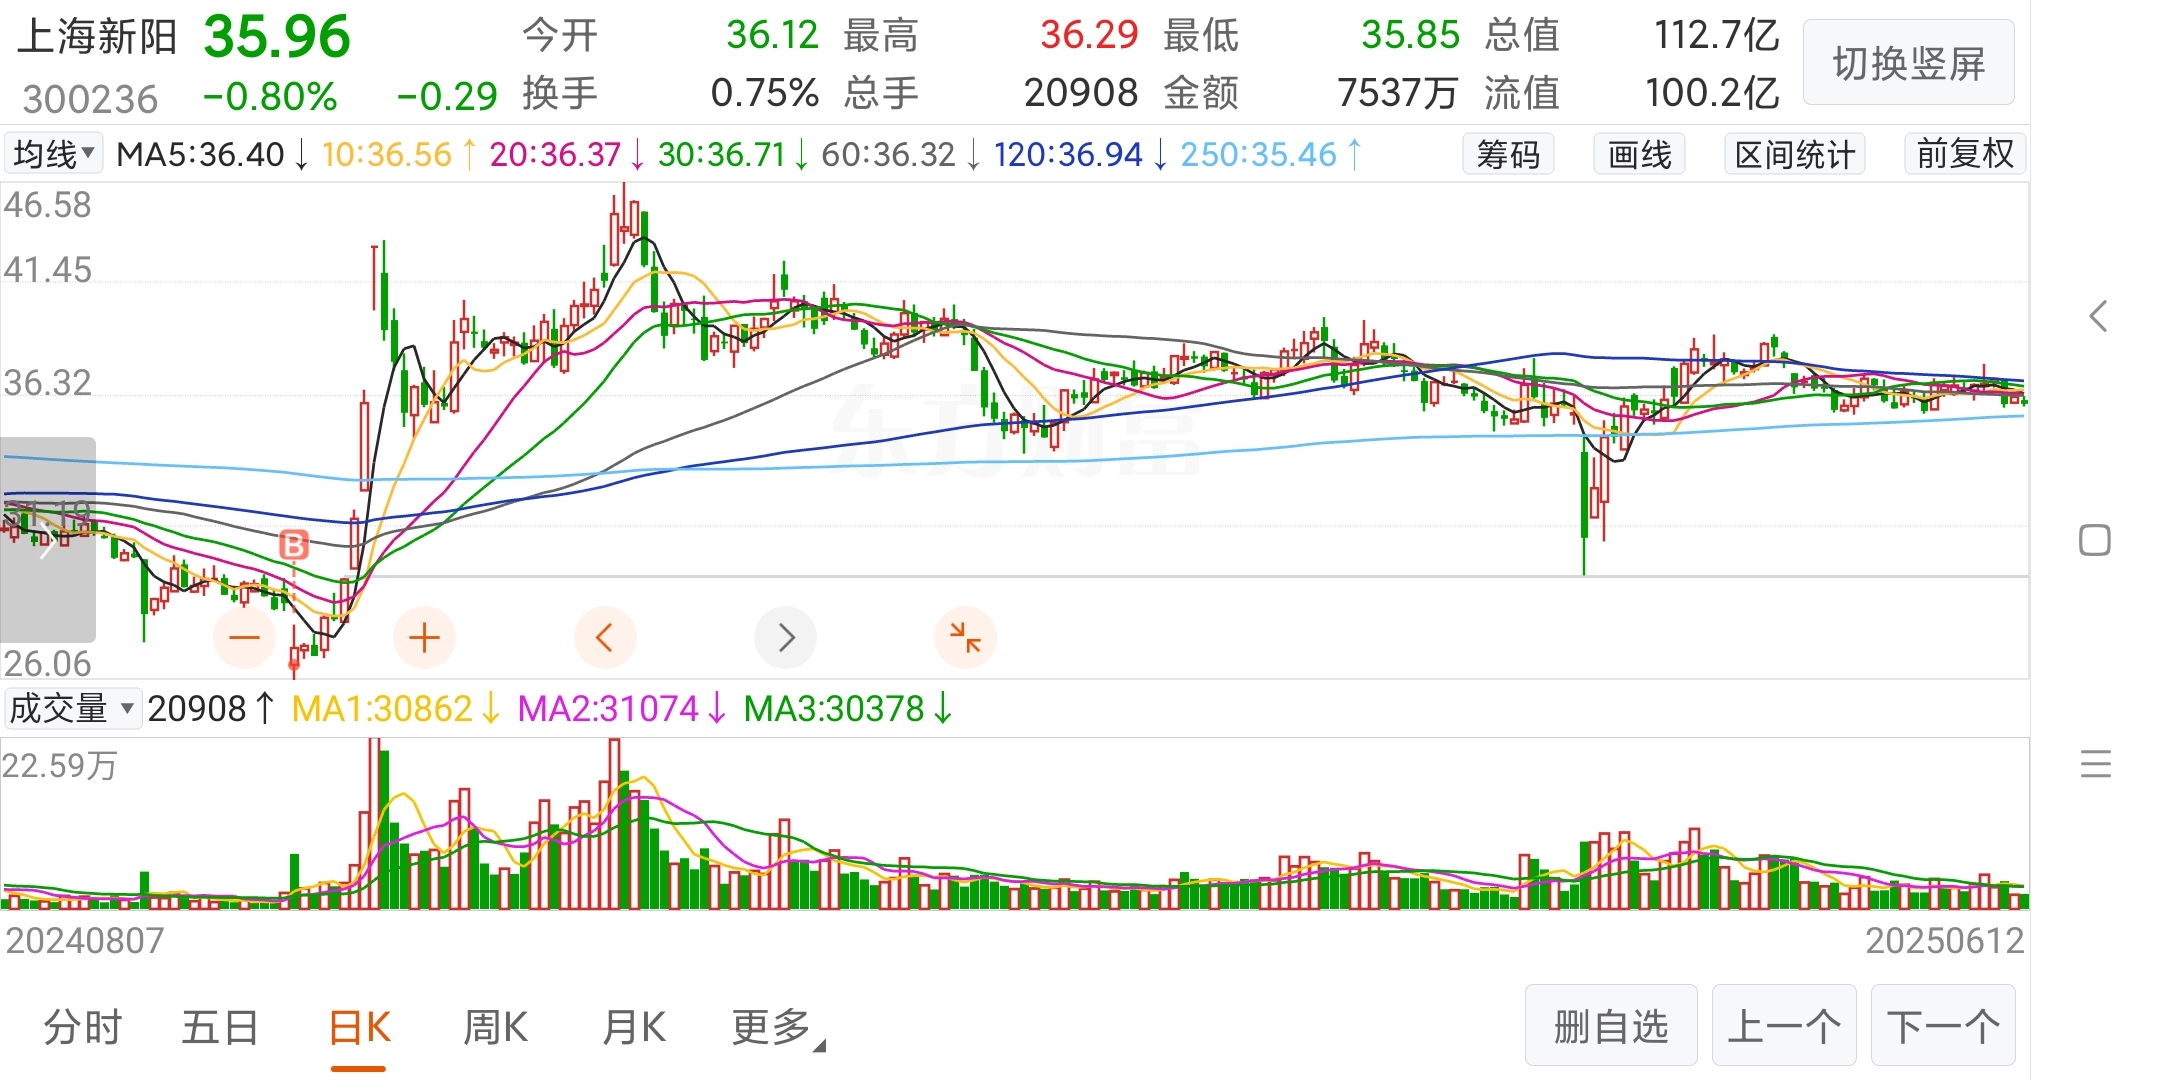Tap the current price 35.96

pyautogui.click(x=277, y=37)
